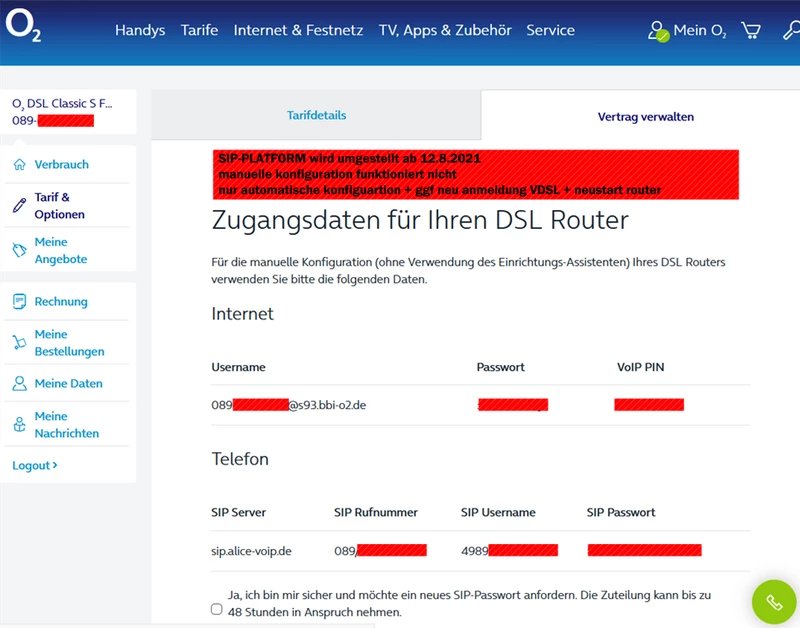The image size is (800, 628).
Task: Open the Tarife menu
Action: pos(199,30)
